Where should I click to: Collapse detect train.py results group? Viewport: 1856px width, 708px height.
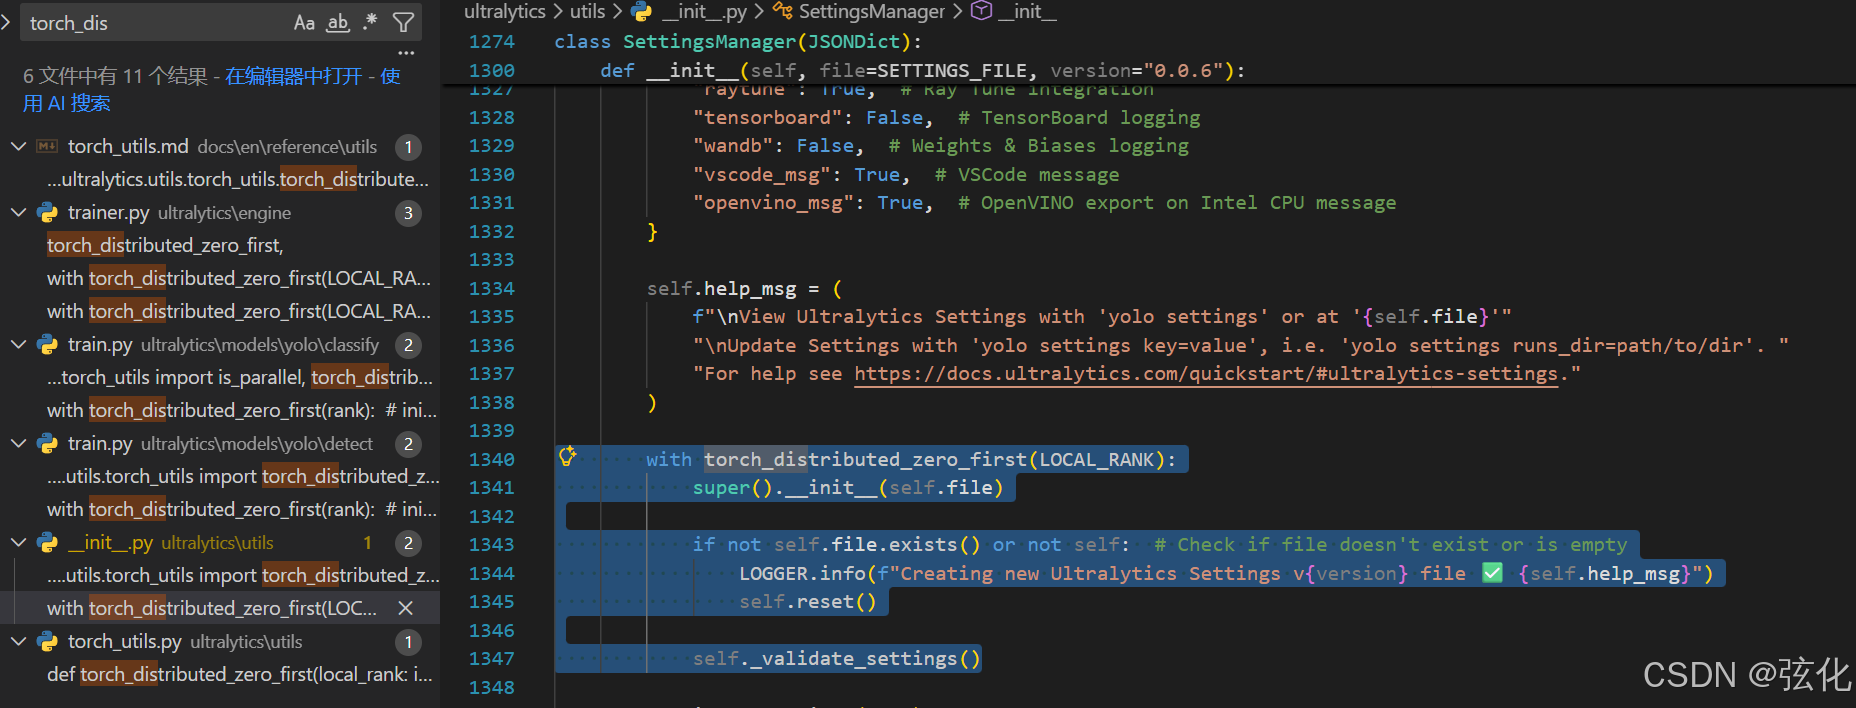[x=18, y=443]
